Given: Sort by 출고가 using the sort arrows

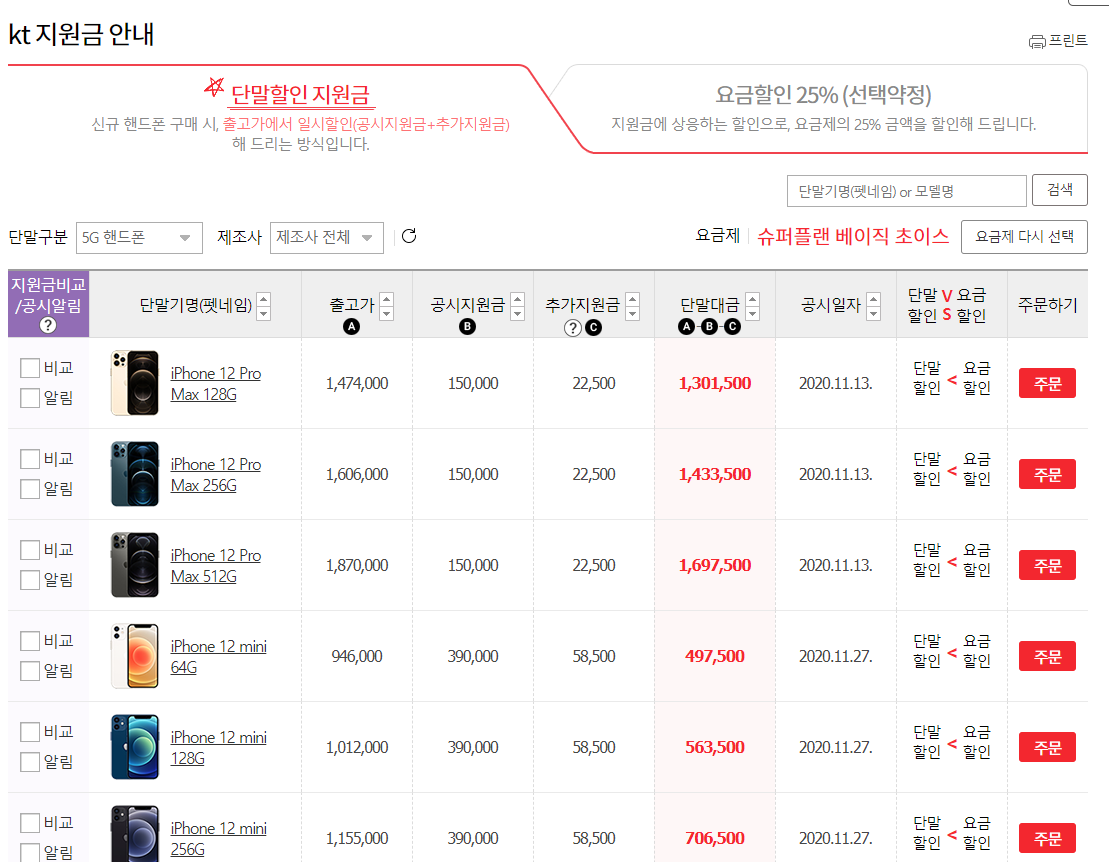Looking at the screenshot, I should 387,306.
